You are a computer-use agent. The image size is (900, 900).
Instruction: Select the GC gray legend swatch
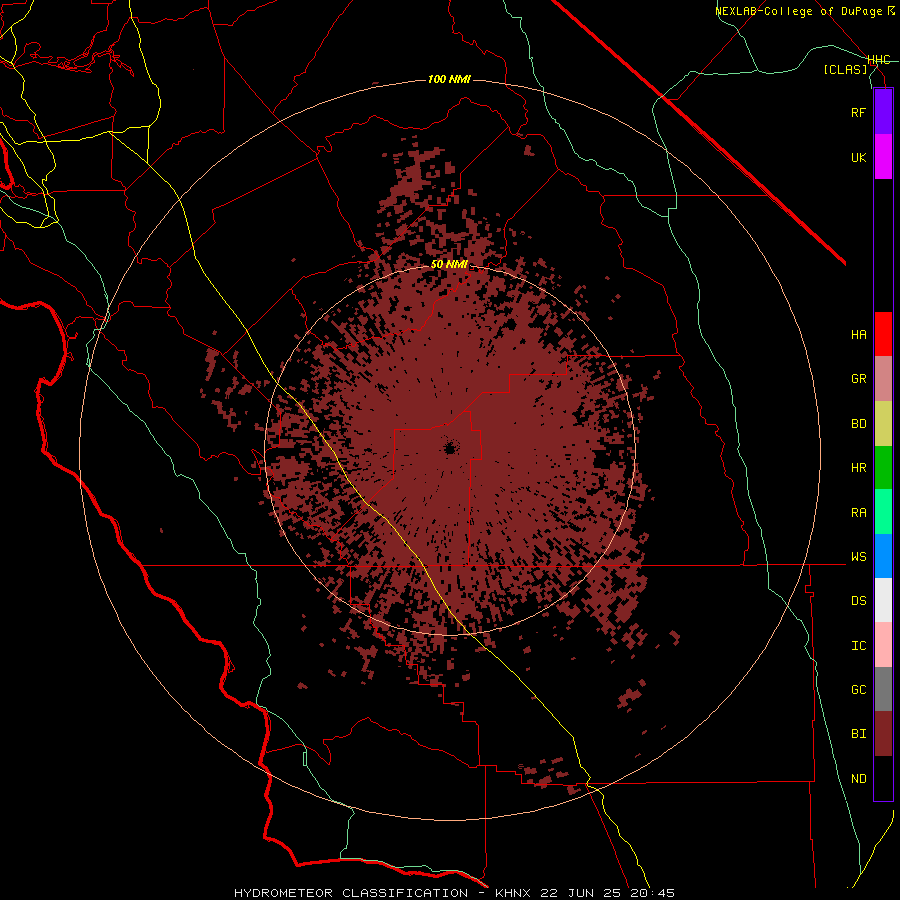tap(883, 689)
